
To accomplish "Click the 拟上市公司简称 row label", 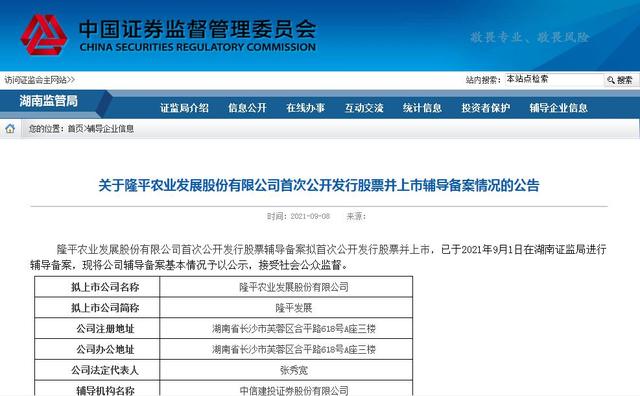I will (105, 308).
